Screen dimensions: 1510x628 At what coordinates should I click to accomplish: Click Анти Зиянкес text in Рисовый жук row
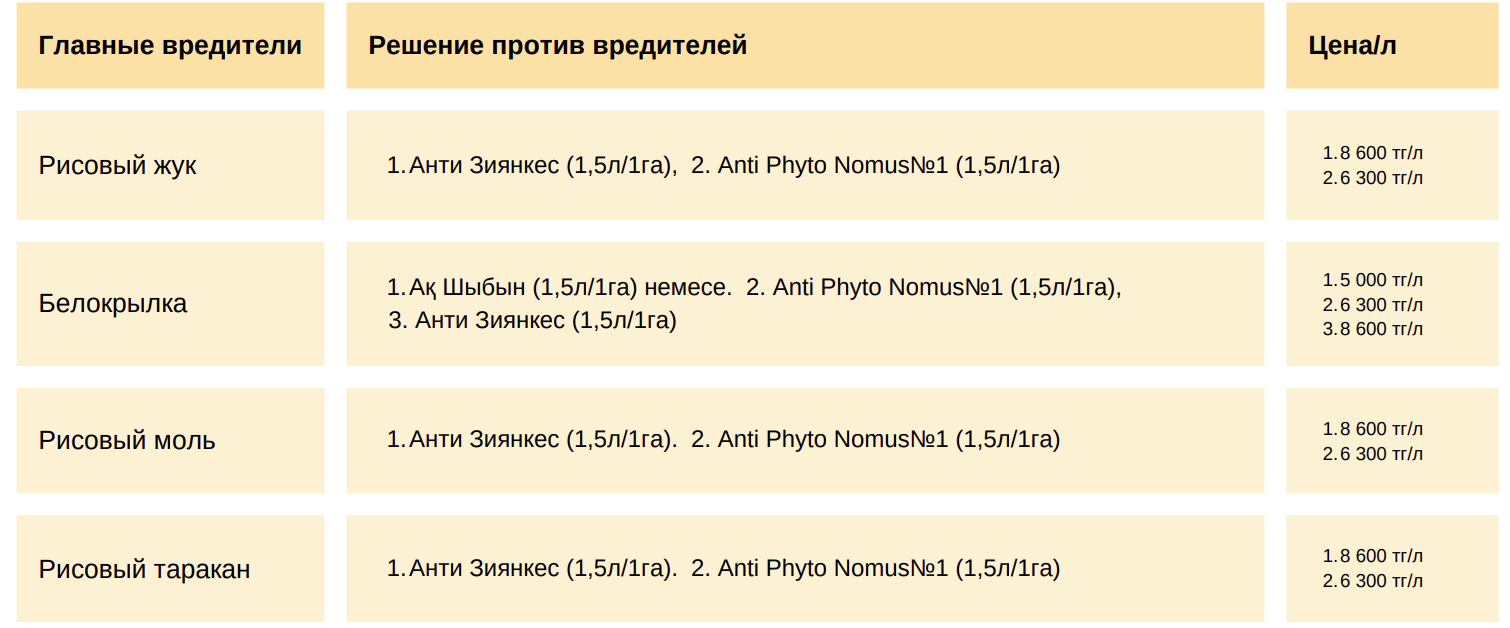click(484, 165)
